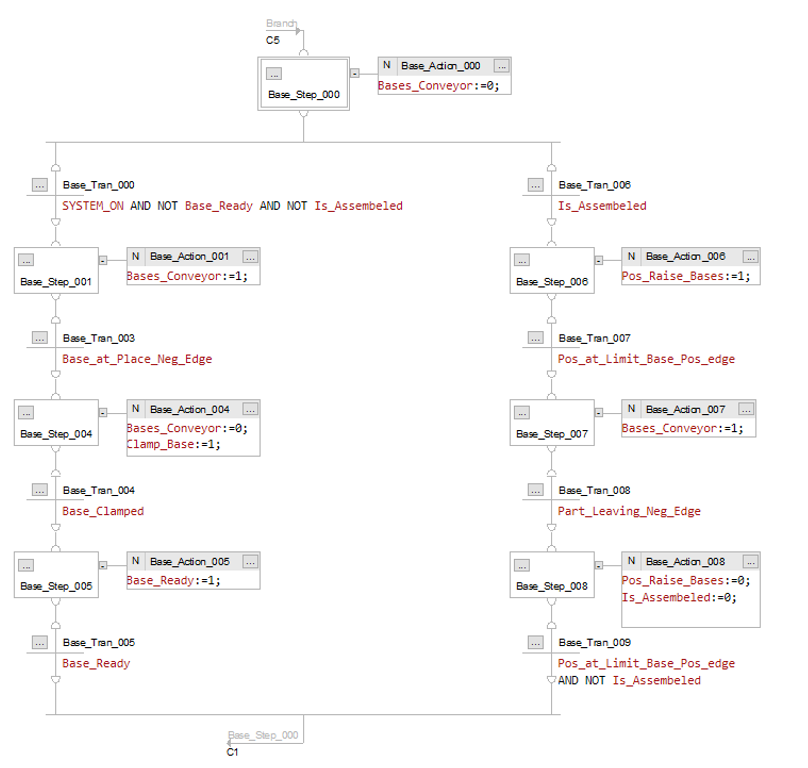Collapse action box attached to Base_Step_005
808x768 pixels.
point(103,565)
